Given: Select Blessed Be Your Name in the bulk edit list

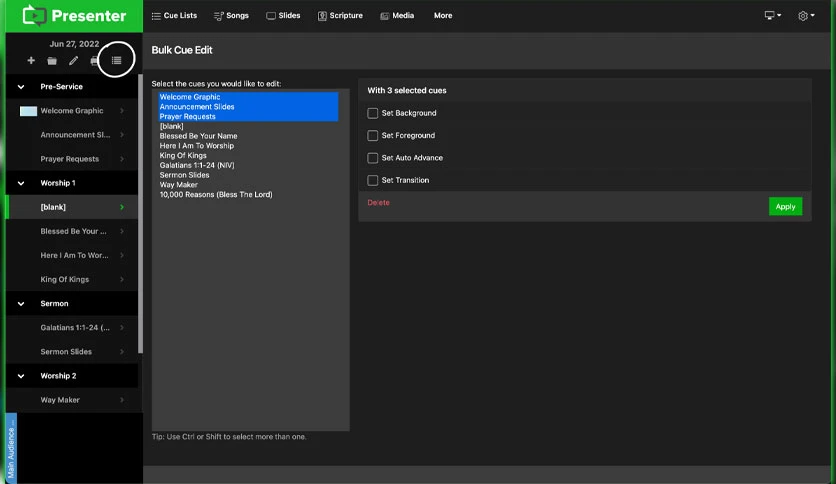Looking at the screenshot, I should pos(248,136).
